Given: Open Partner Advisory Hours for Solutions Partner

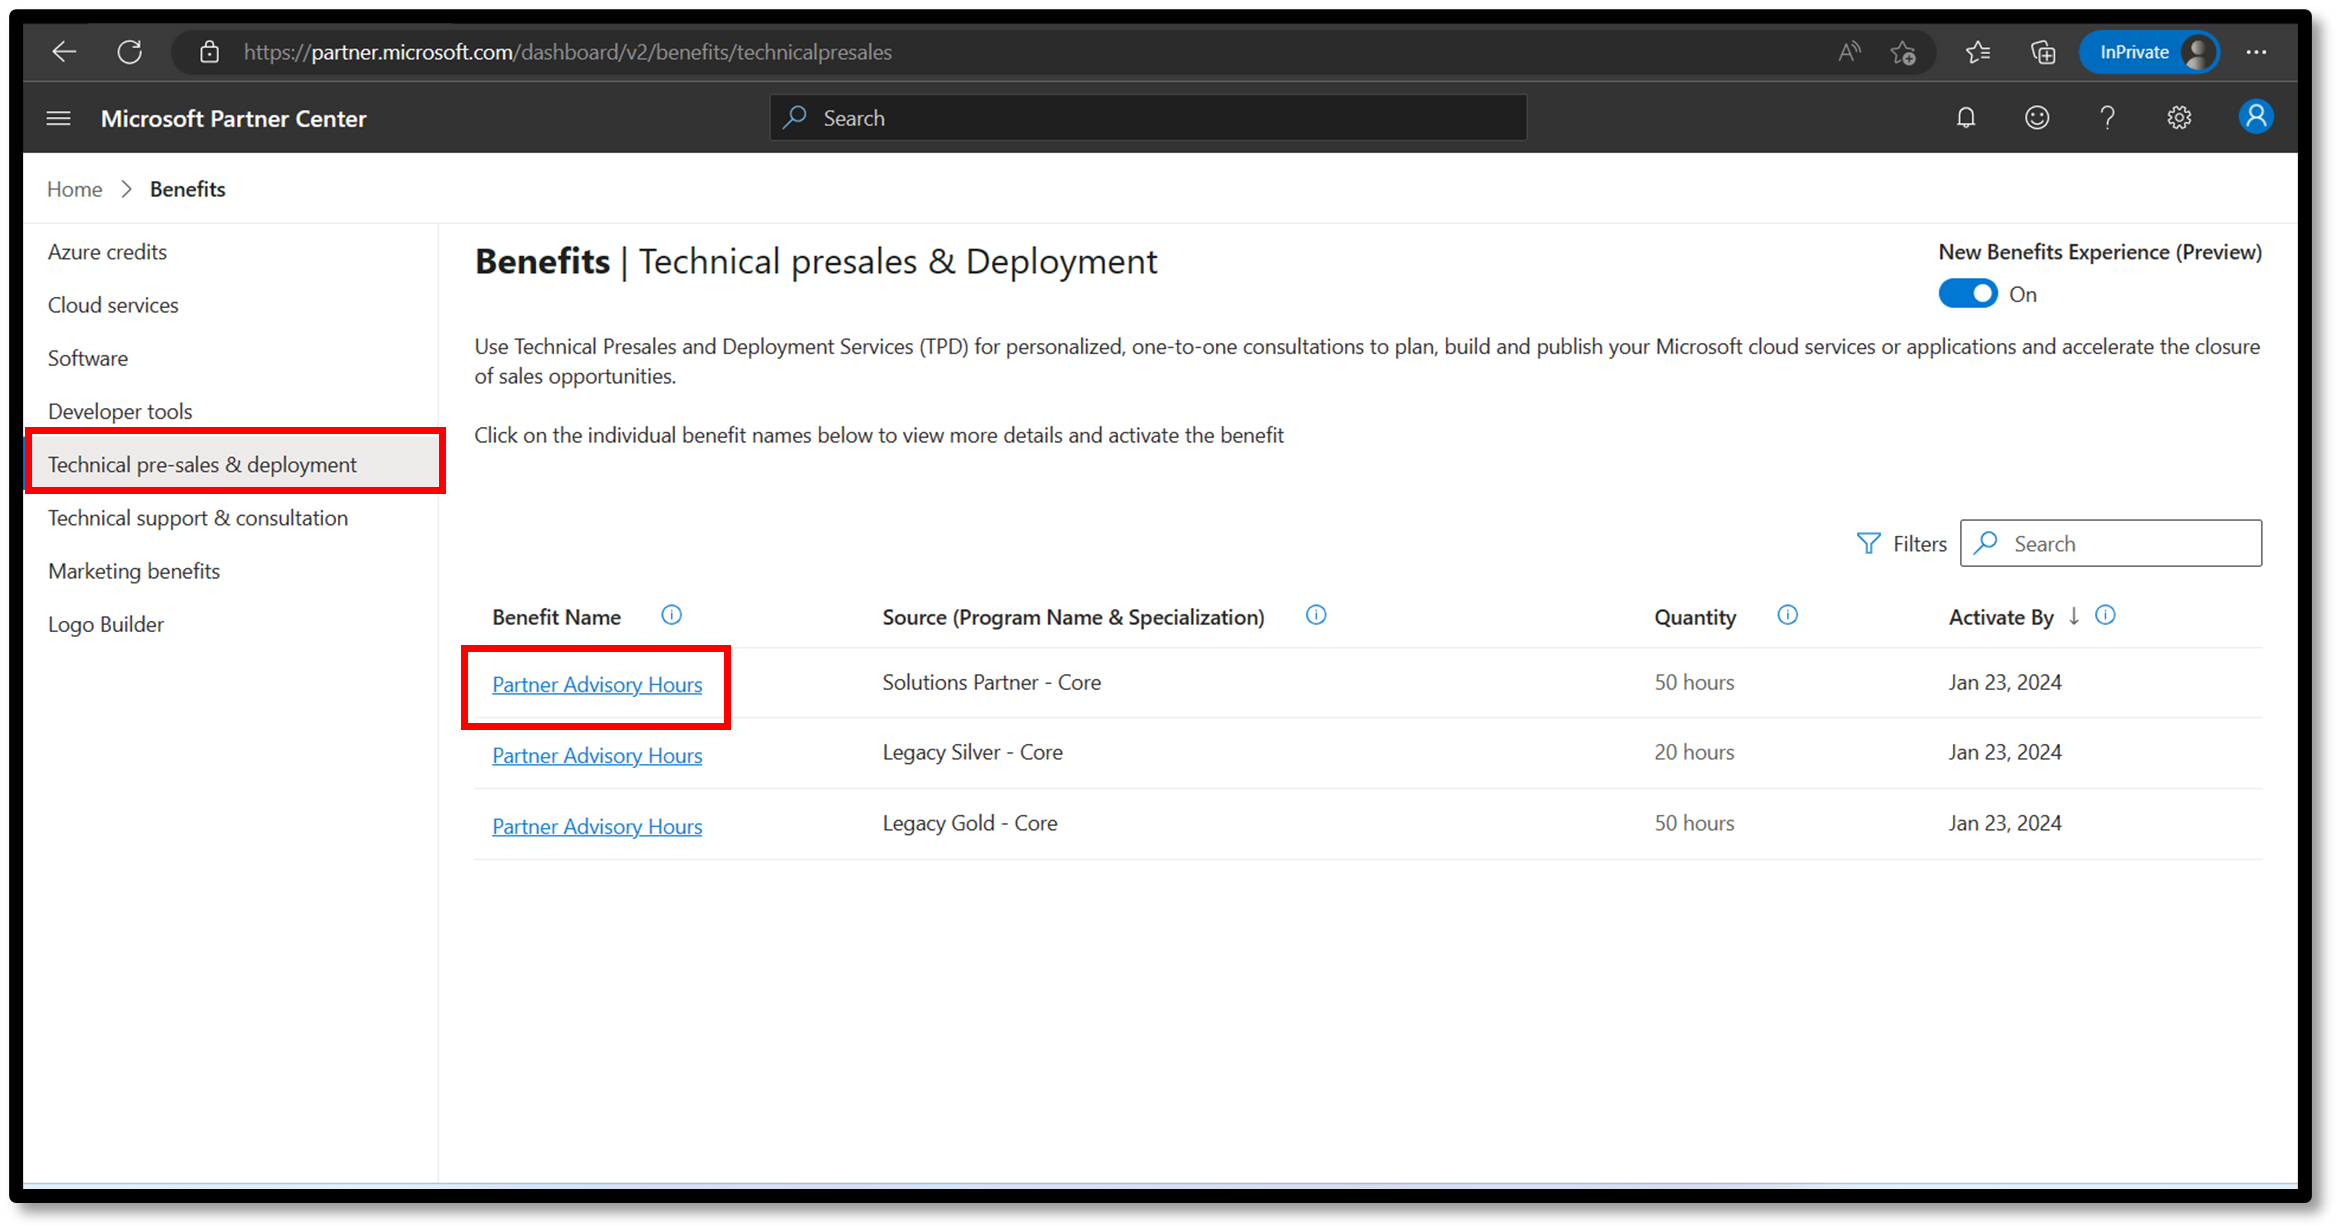Looking at the screenshot, I should 596,684.
